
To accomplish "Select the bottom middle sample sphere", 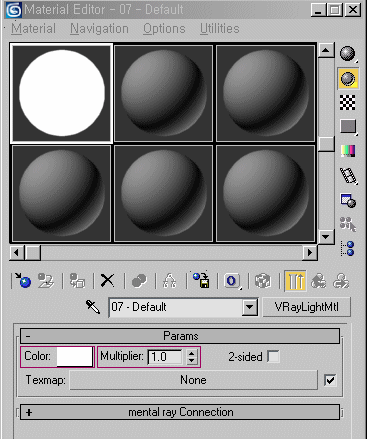I will pyautogui.click(x=163, y=193).
